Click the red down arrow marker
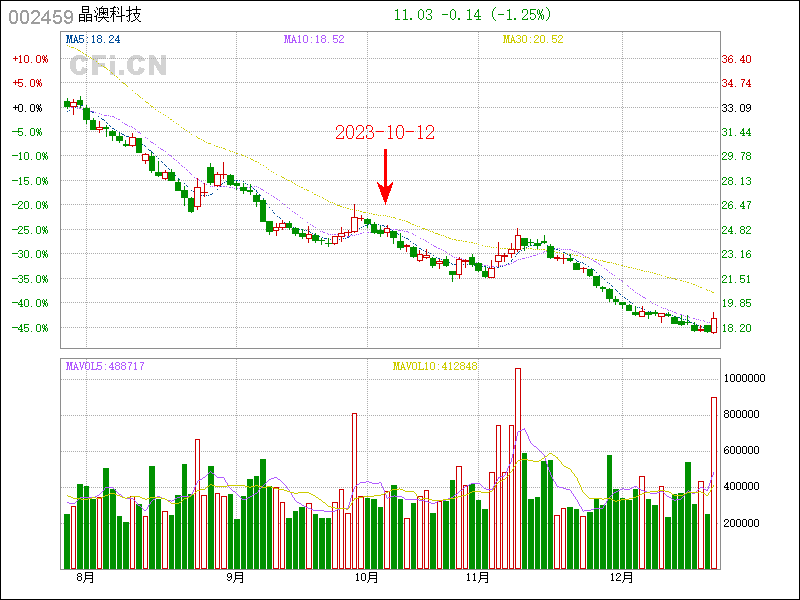The image size is (800, 600). click(x=385, y=176)
